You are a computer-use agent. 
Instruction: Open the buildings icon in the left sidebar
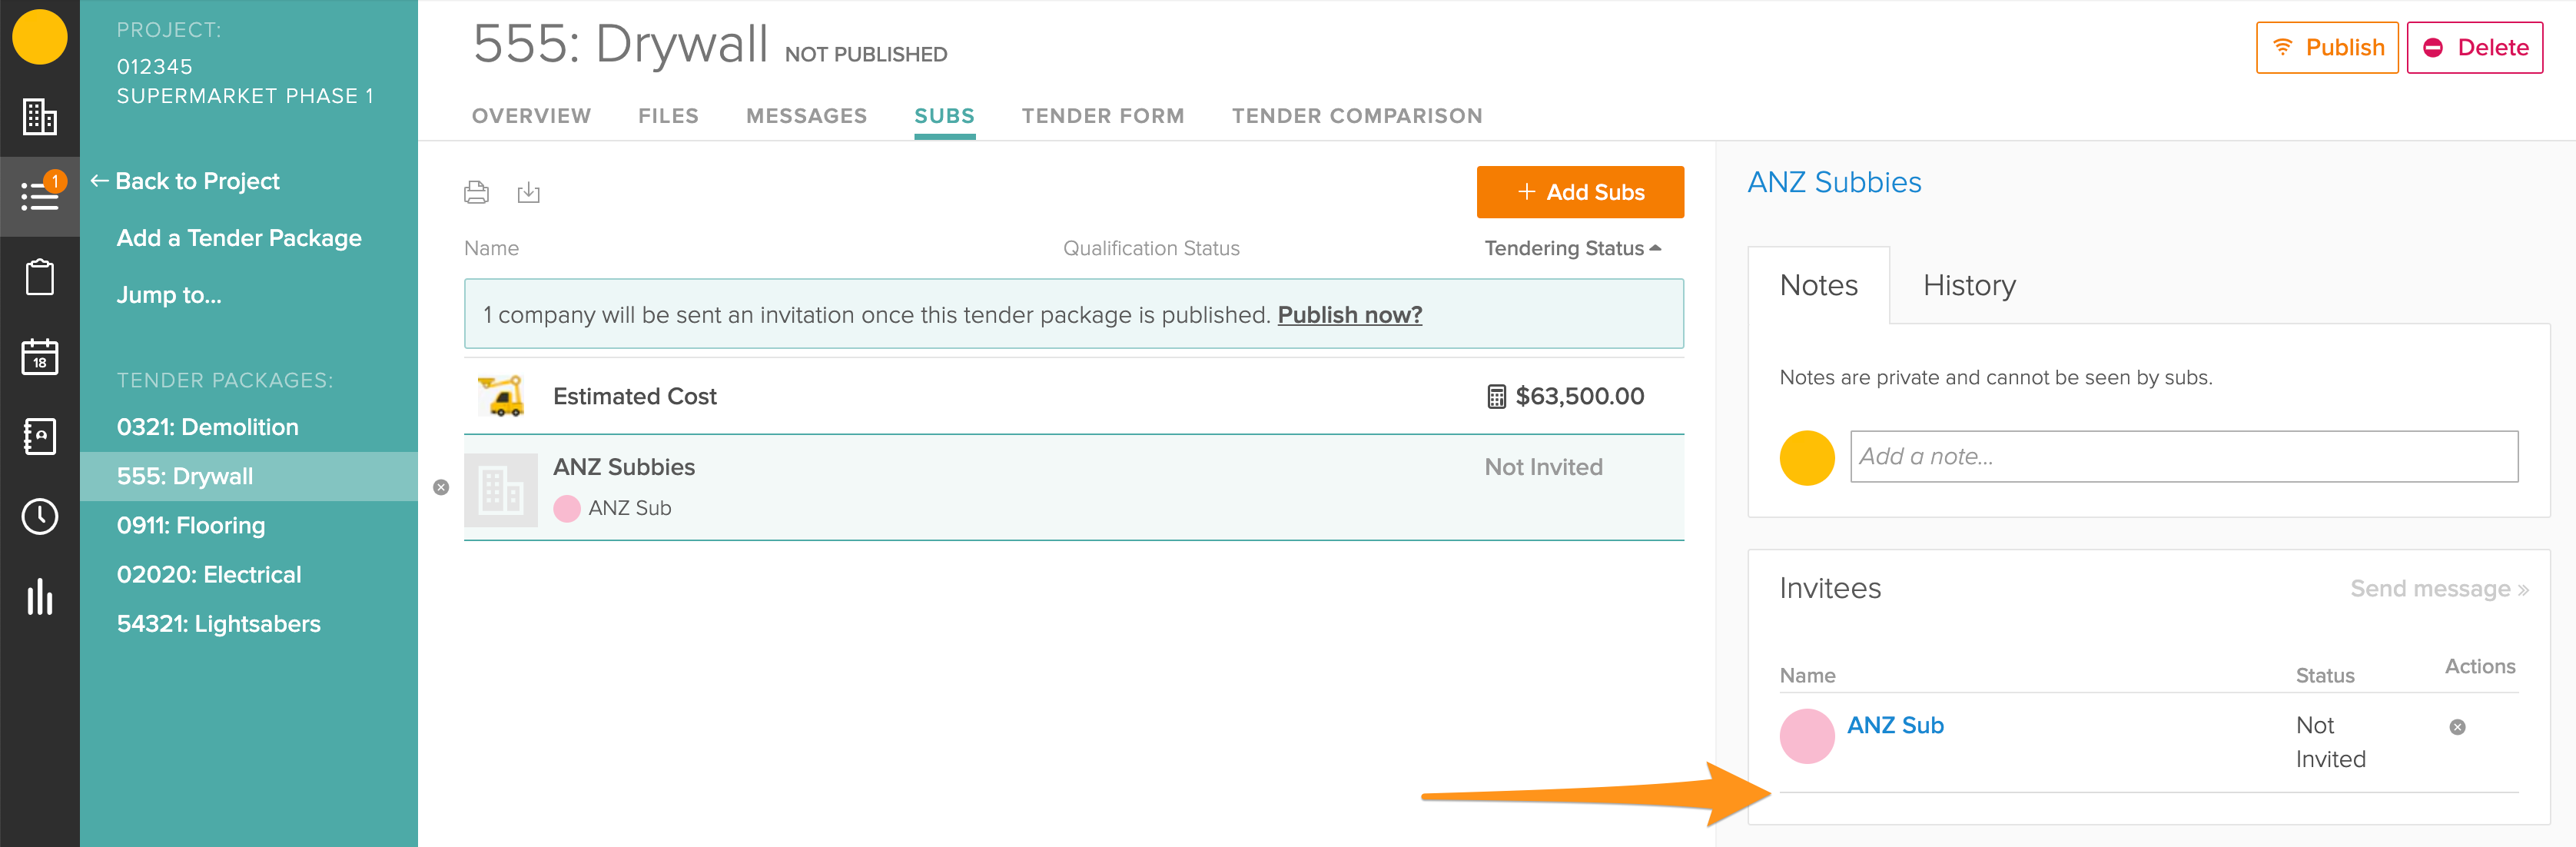(39, 117)
